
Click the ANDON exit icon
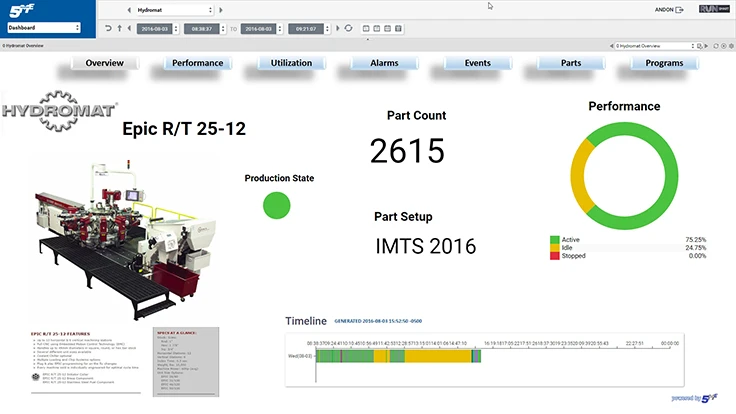pos(680,10)
